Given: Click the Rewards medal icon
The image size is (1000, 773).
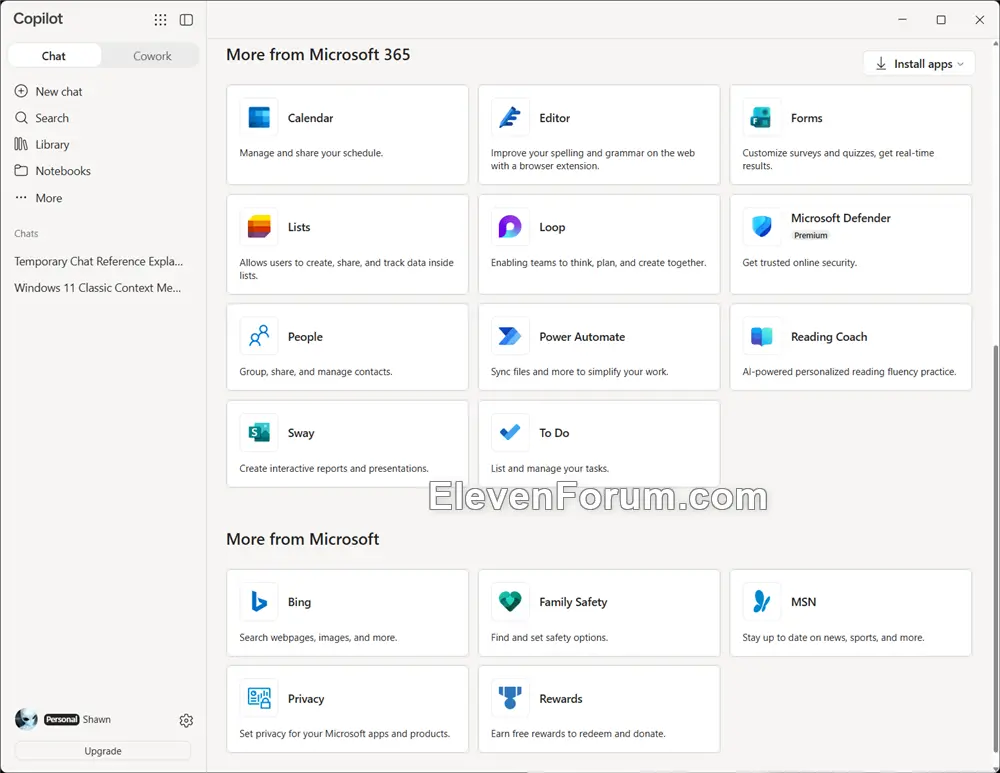Looking at the screenshot, I should pos(510,698).
